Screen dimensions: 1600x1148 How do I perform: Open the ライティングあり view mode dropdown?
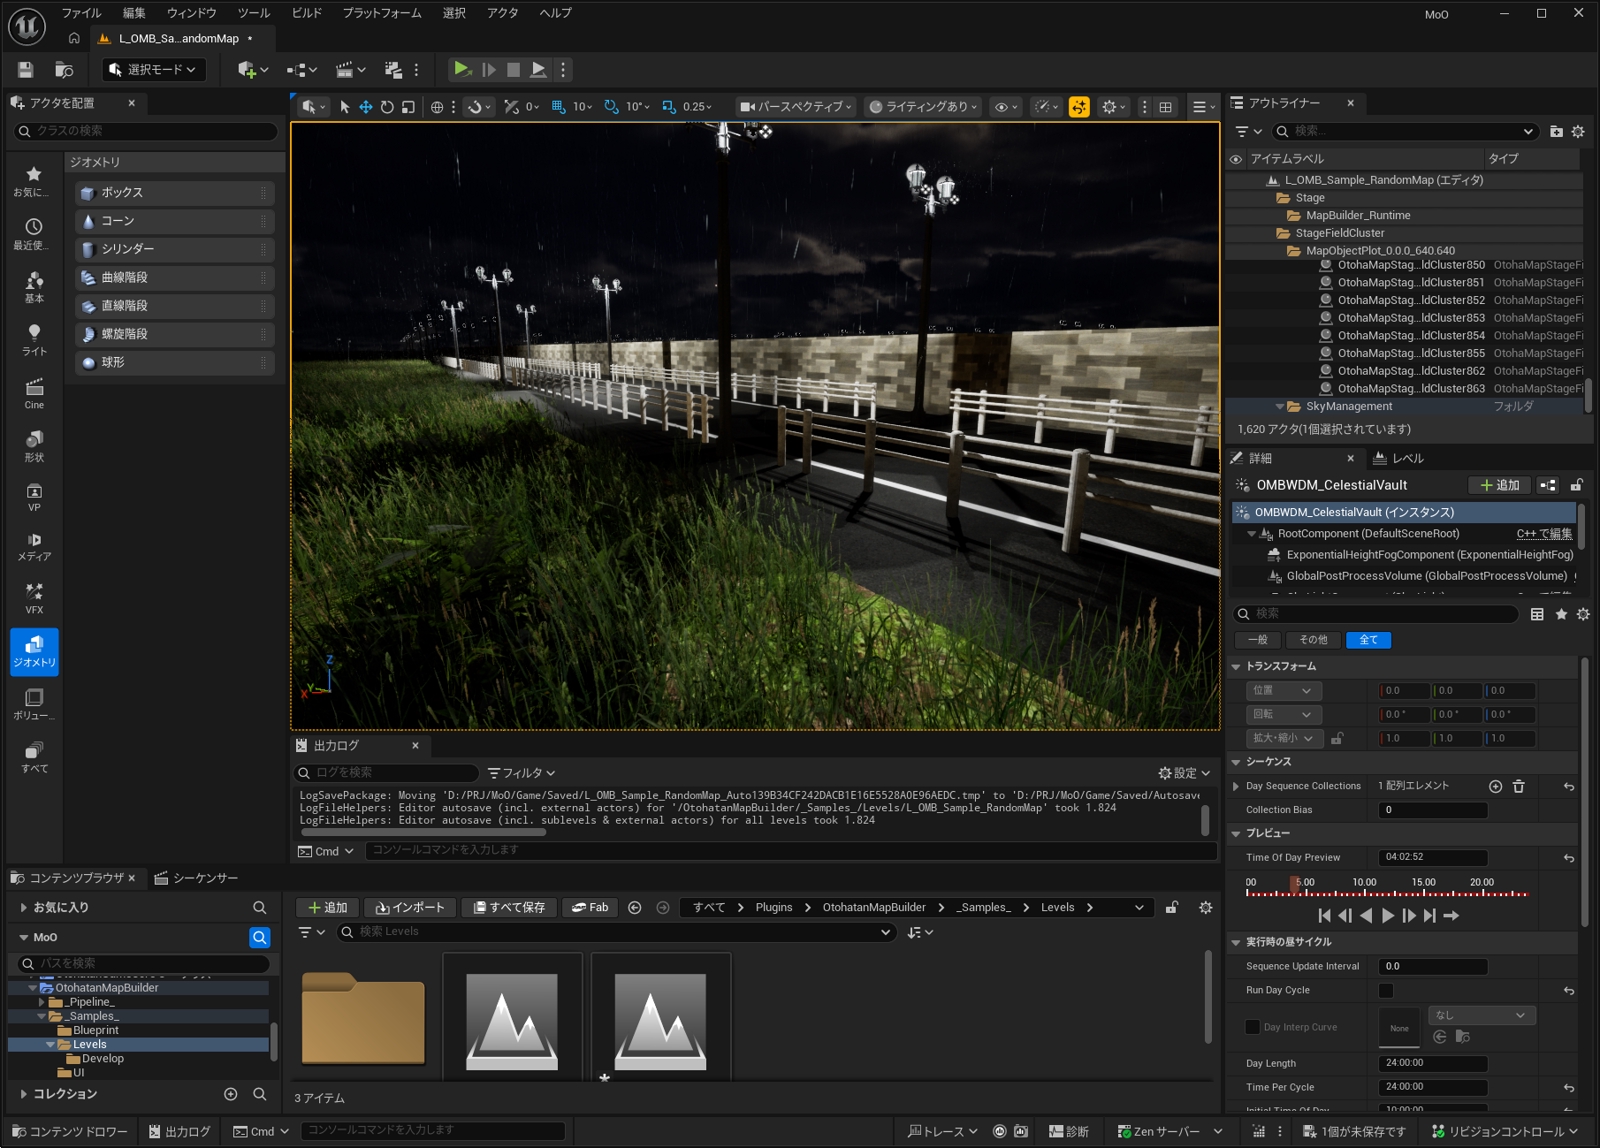click(x=924, y=107)
